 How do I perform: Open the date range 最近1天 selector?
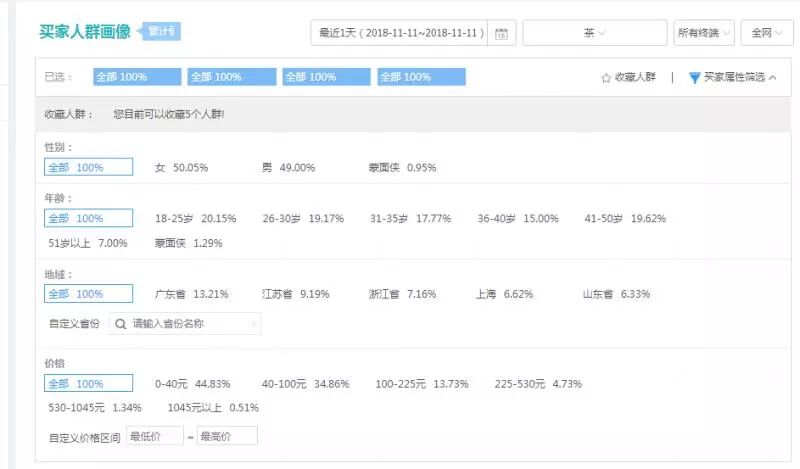tap(399, 33)
